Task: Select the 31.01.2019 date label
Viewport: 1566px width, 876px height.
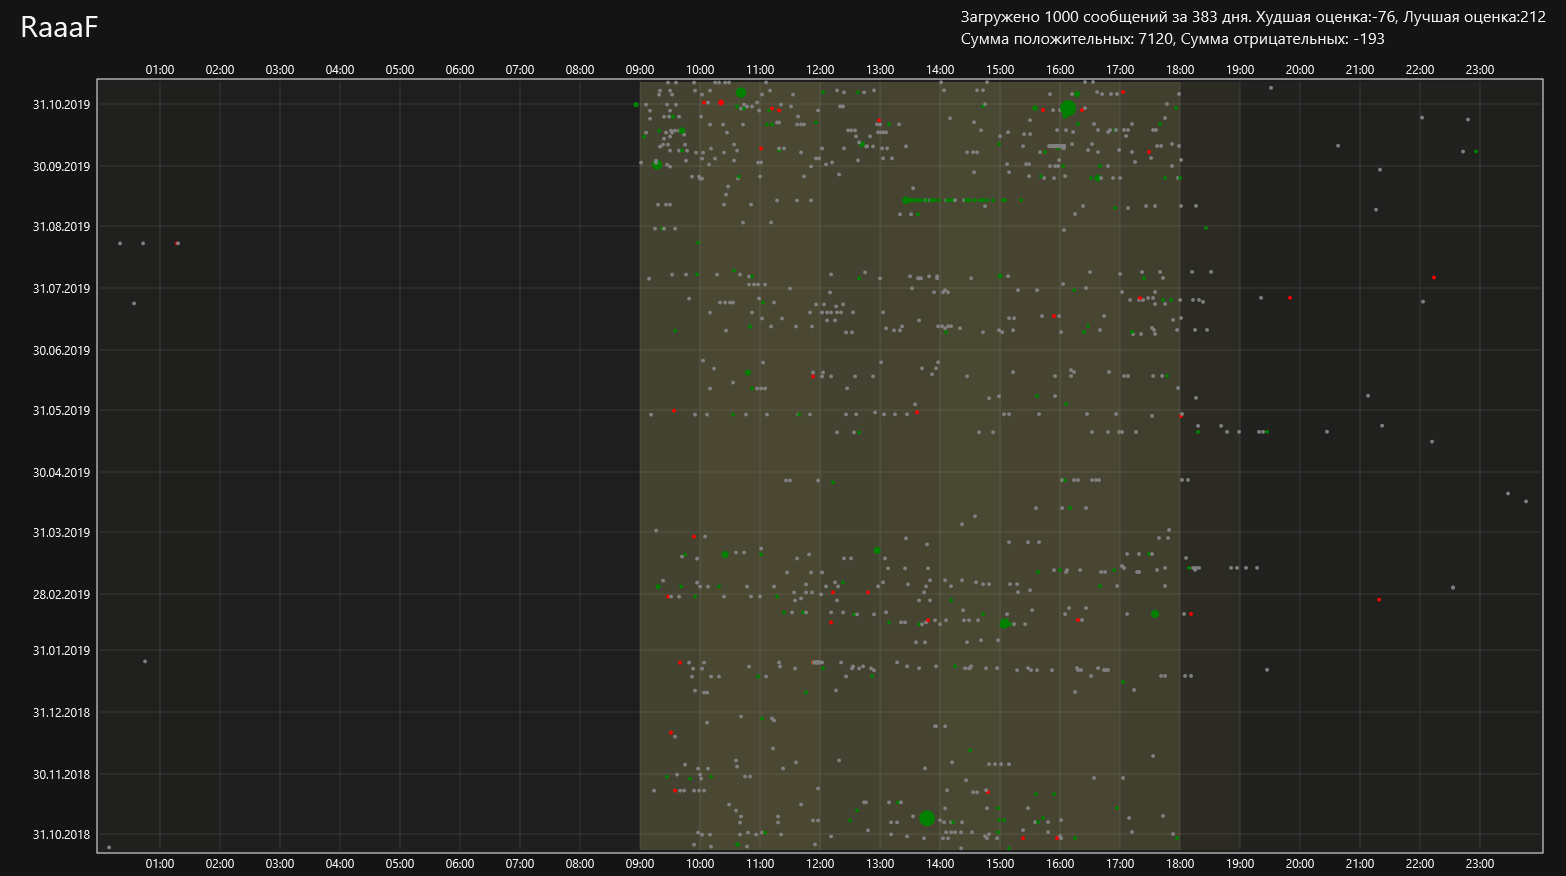Action: click(61, 650)
